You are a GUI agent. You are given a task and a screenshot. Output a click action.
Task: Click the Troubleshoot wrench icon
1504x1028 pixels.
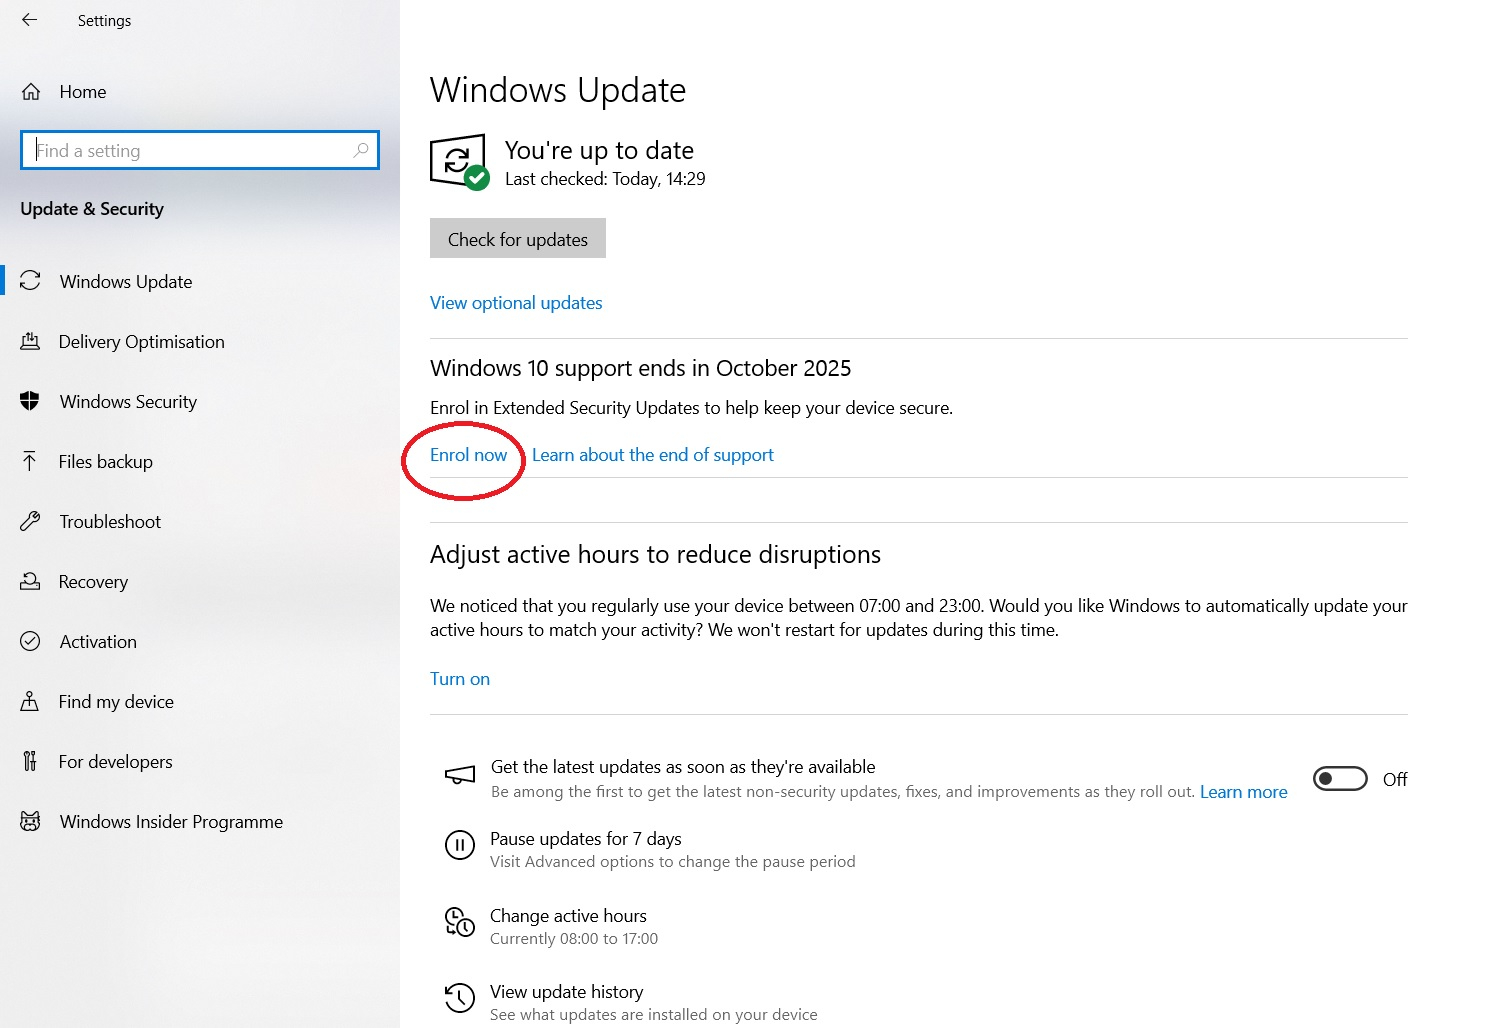tap(30, 522)
